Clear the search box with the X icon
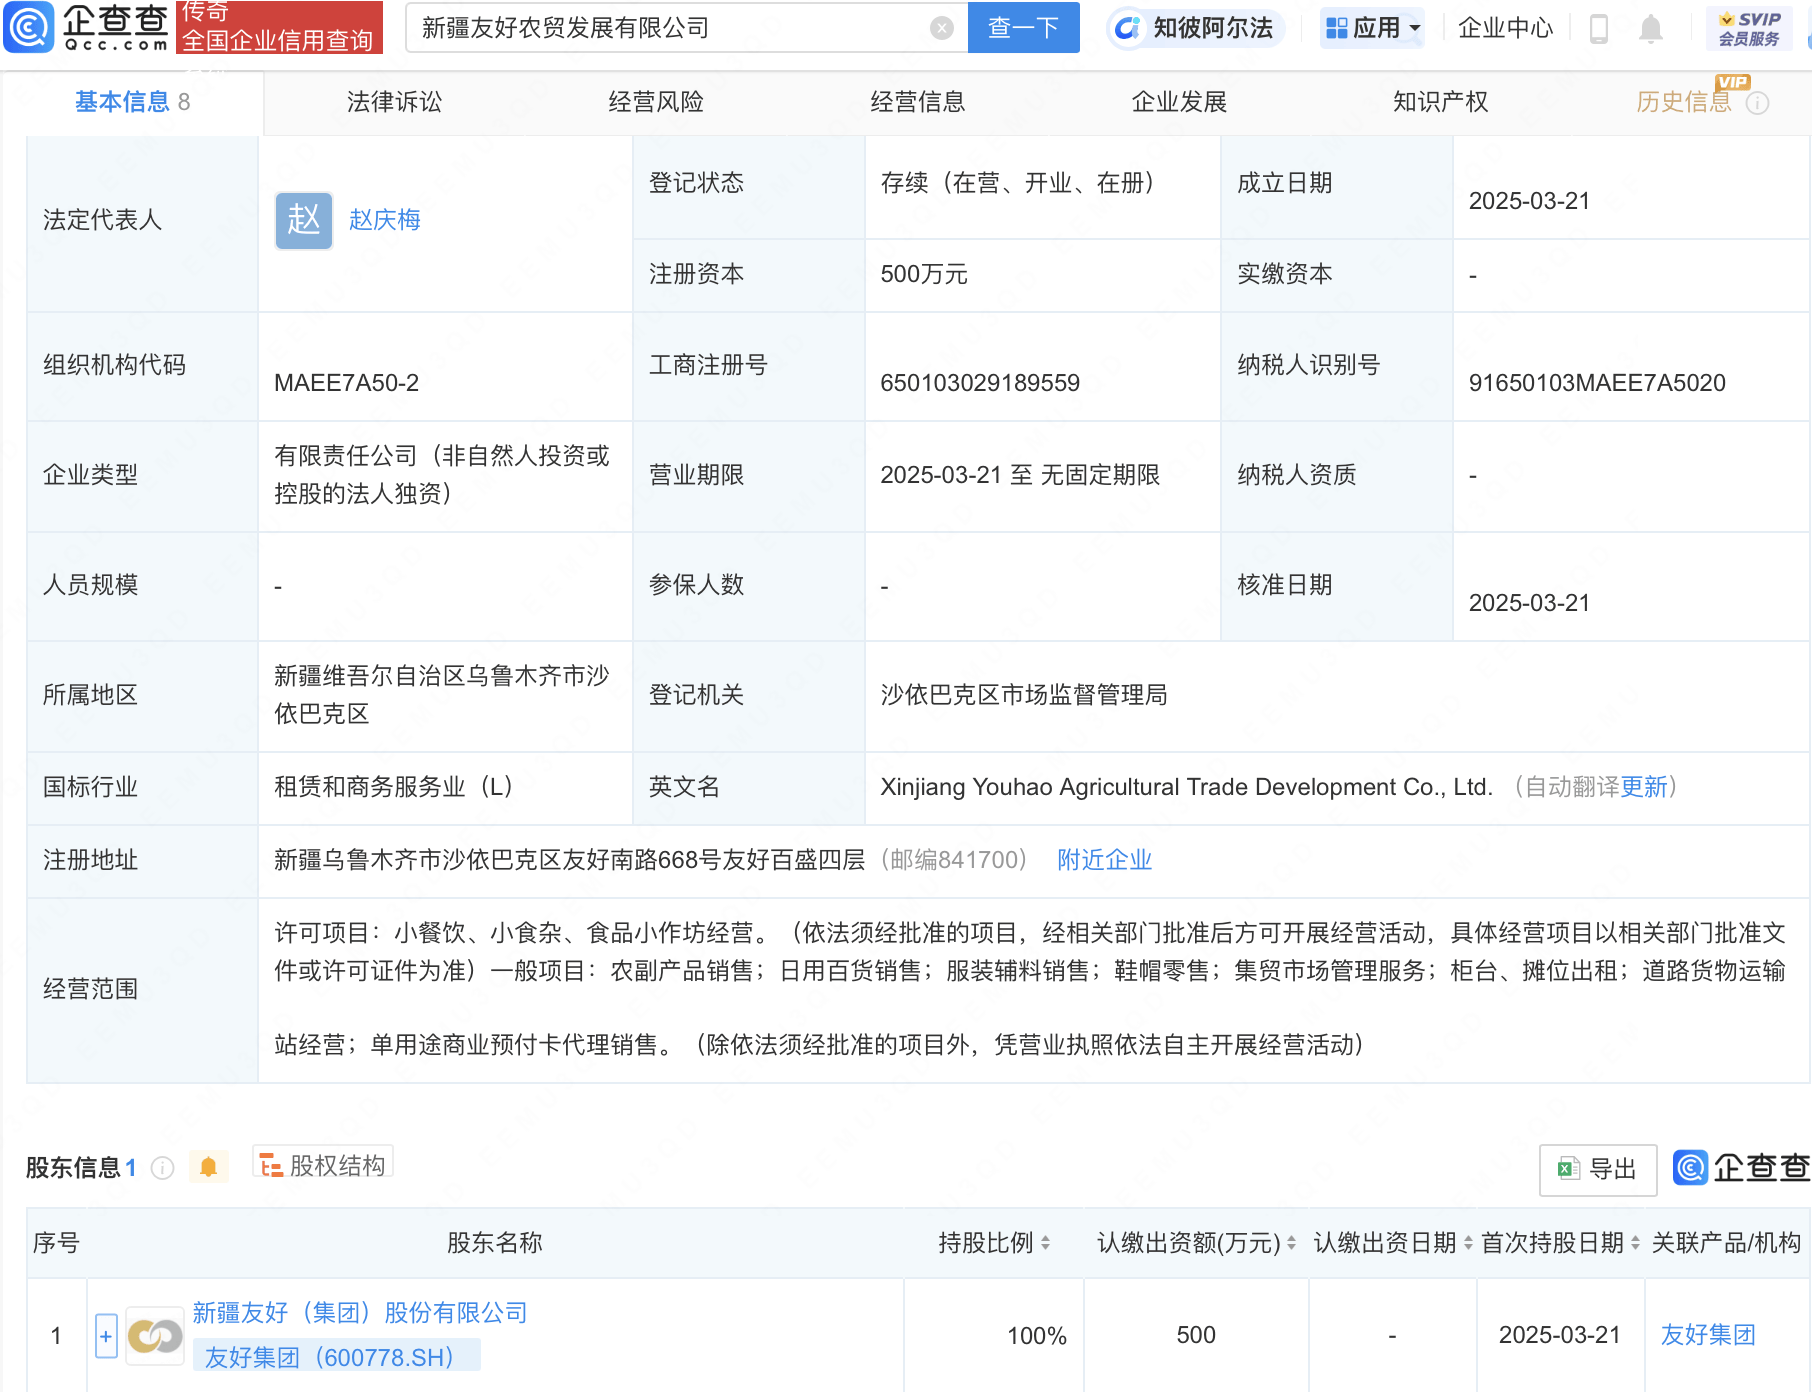Screen dimensions: 1812x1392 [941, 28]
